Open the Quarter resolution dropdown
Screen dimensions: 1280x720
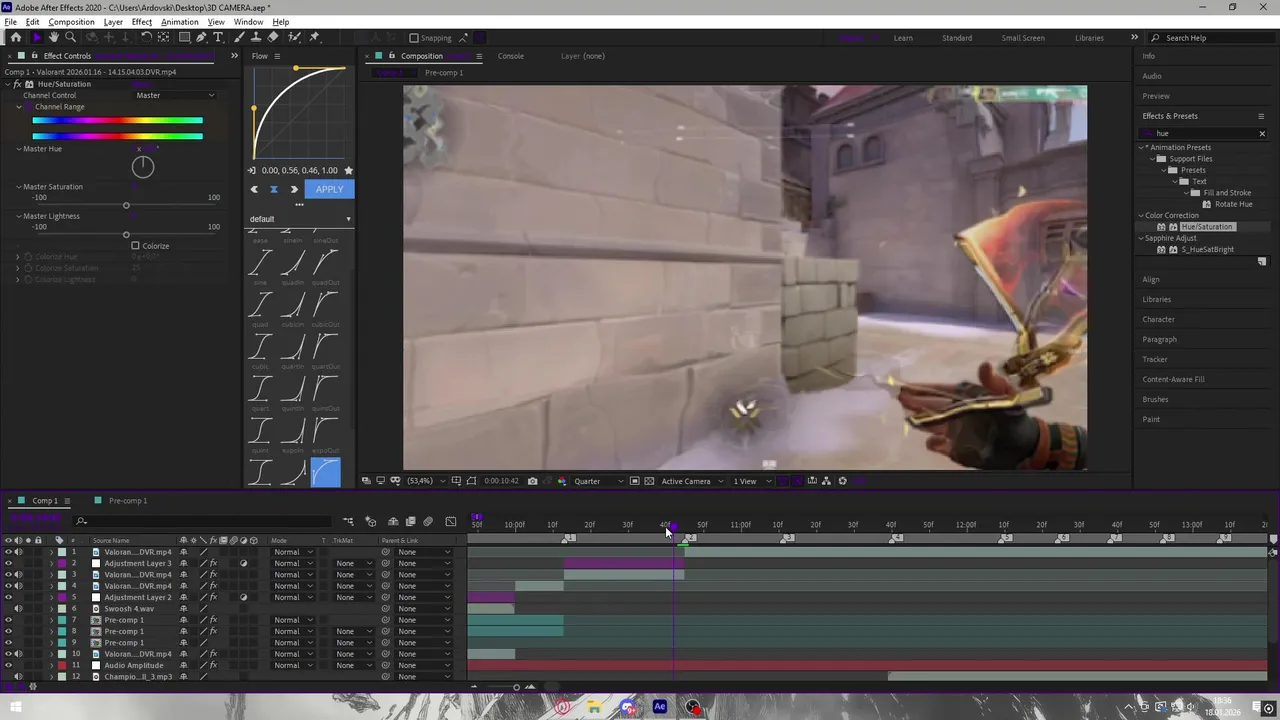[x=598, y=481]
